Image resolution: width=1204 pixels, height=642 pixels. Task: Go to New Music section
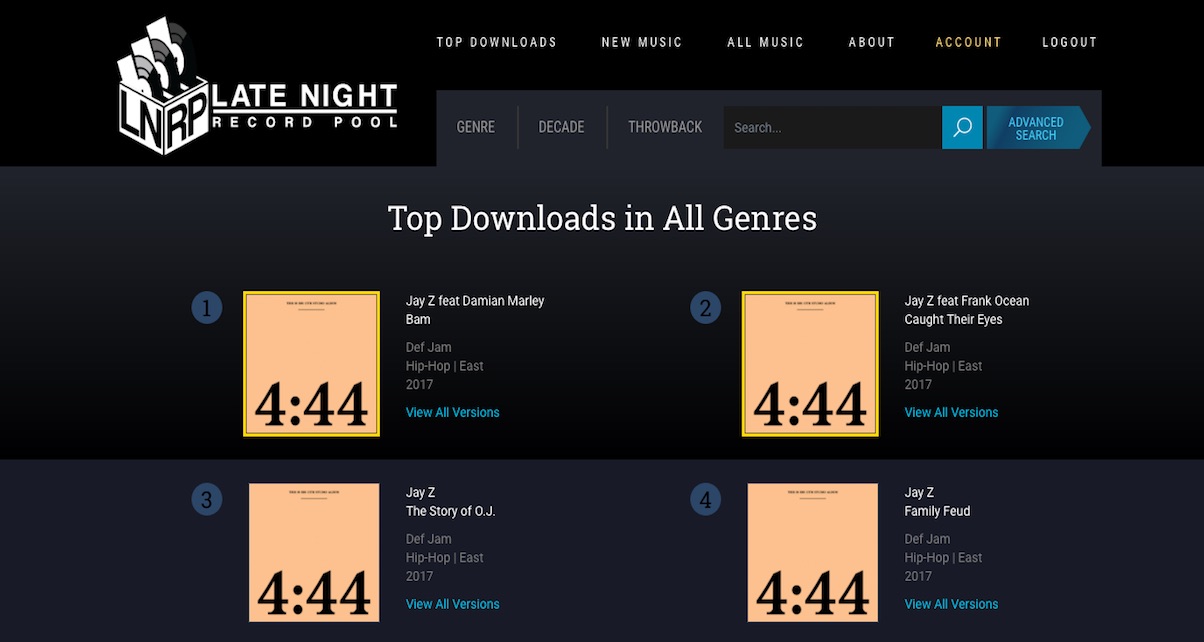click(642, 42)
